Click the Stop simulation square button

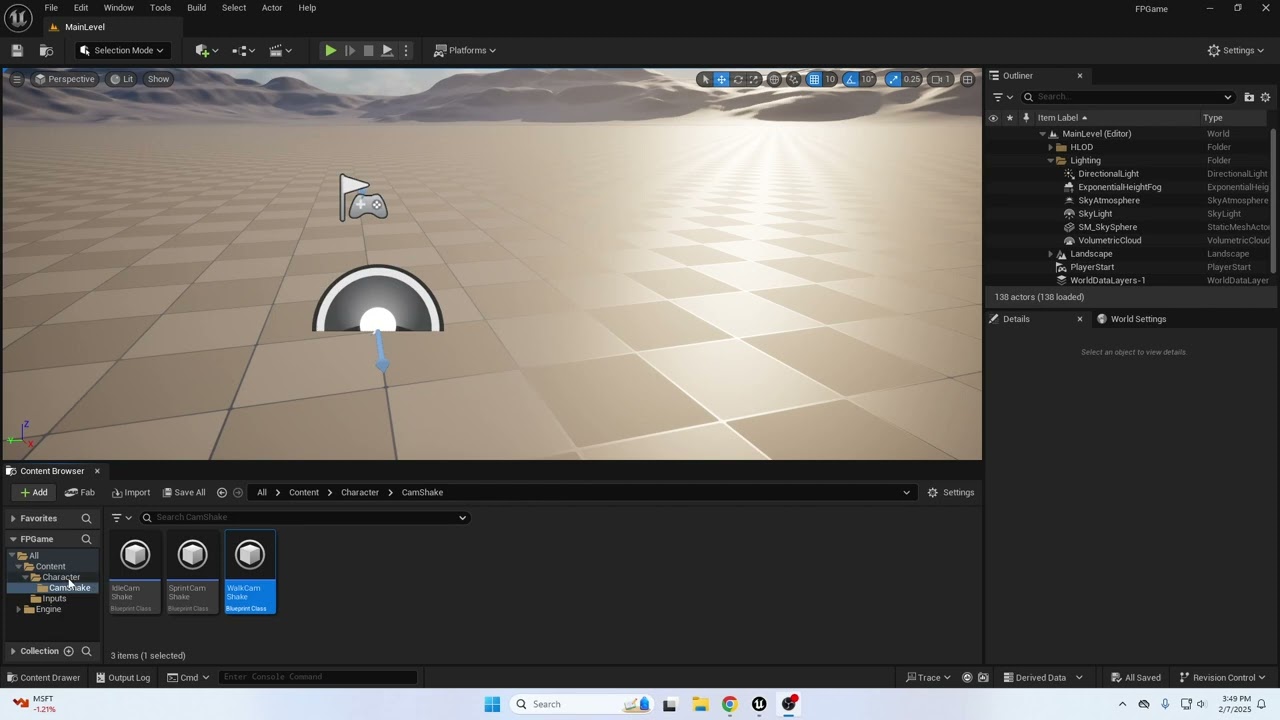click(x=368, y=50)
